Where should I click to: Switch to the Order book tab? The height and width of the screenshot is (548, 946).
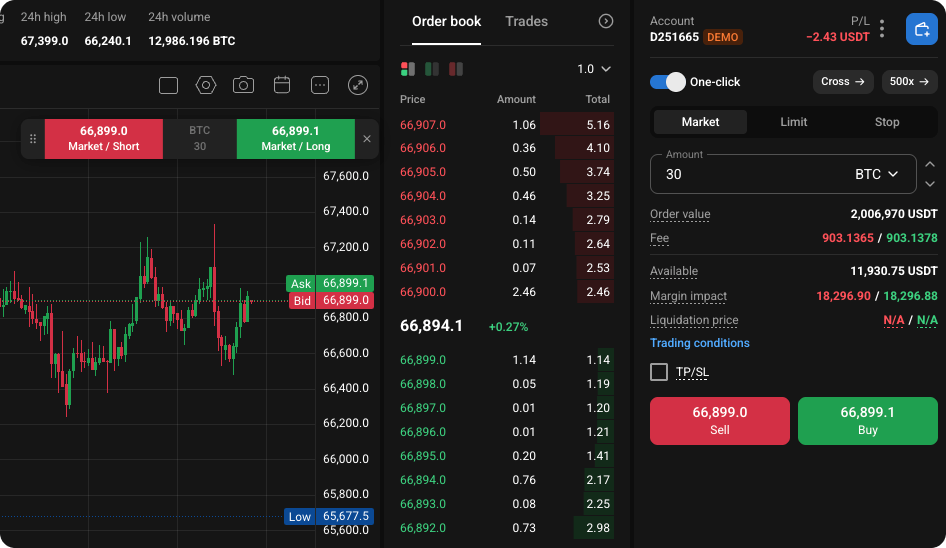pyautogui.click(x=446, y=22)
